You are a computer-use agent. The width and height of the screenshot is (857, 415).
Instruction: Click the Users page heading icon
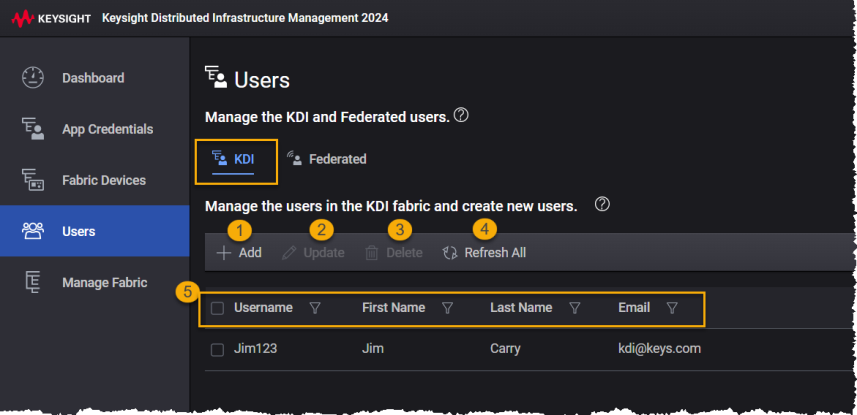(216, 77)
